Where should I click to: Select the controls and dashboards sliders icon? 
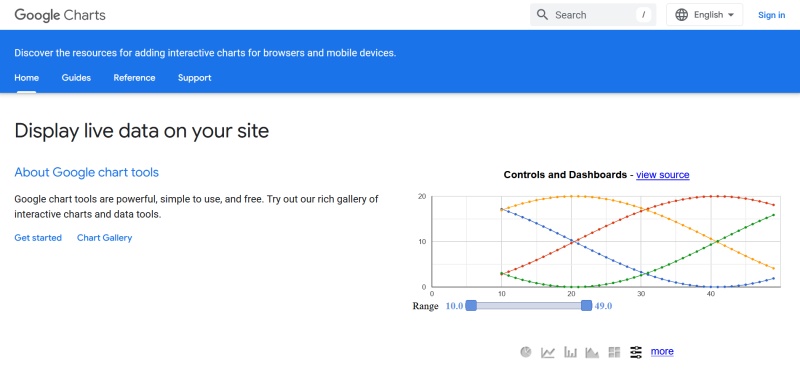[x=636, y=352]
